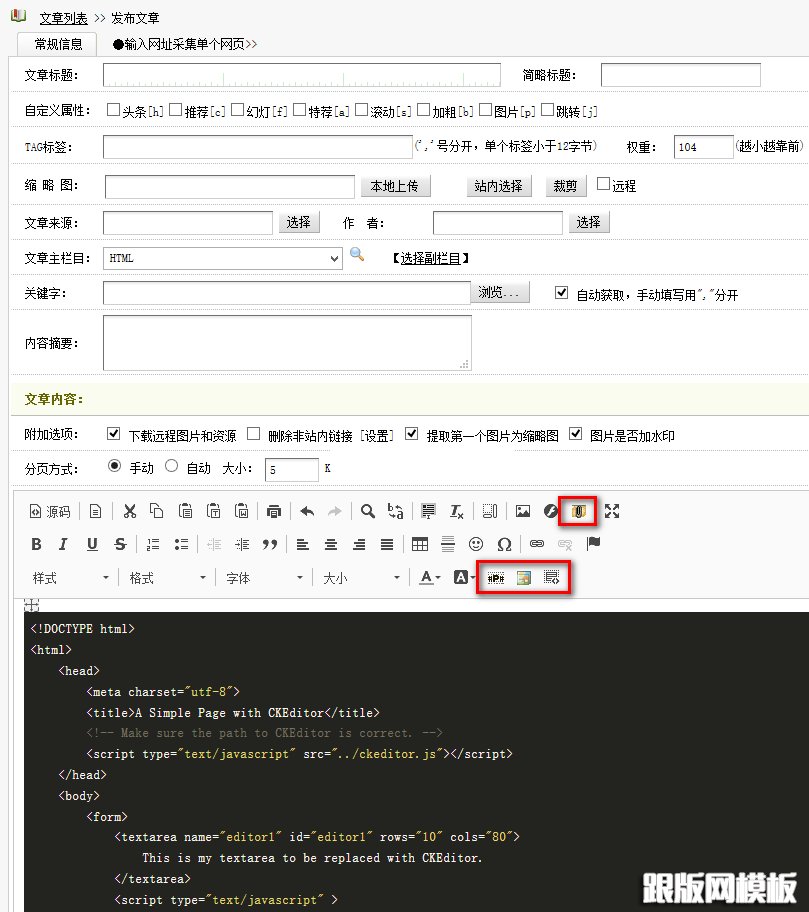
Task: Toggle Bold formatting
Action: point(36,544)
